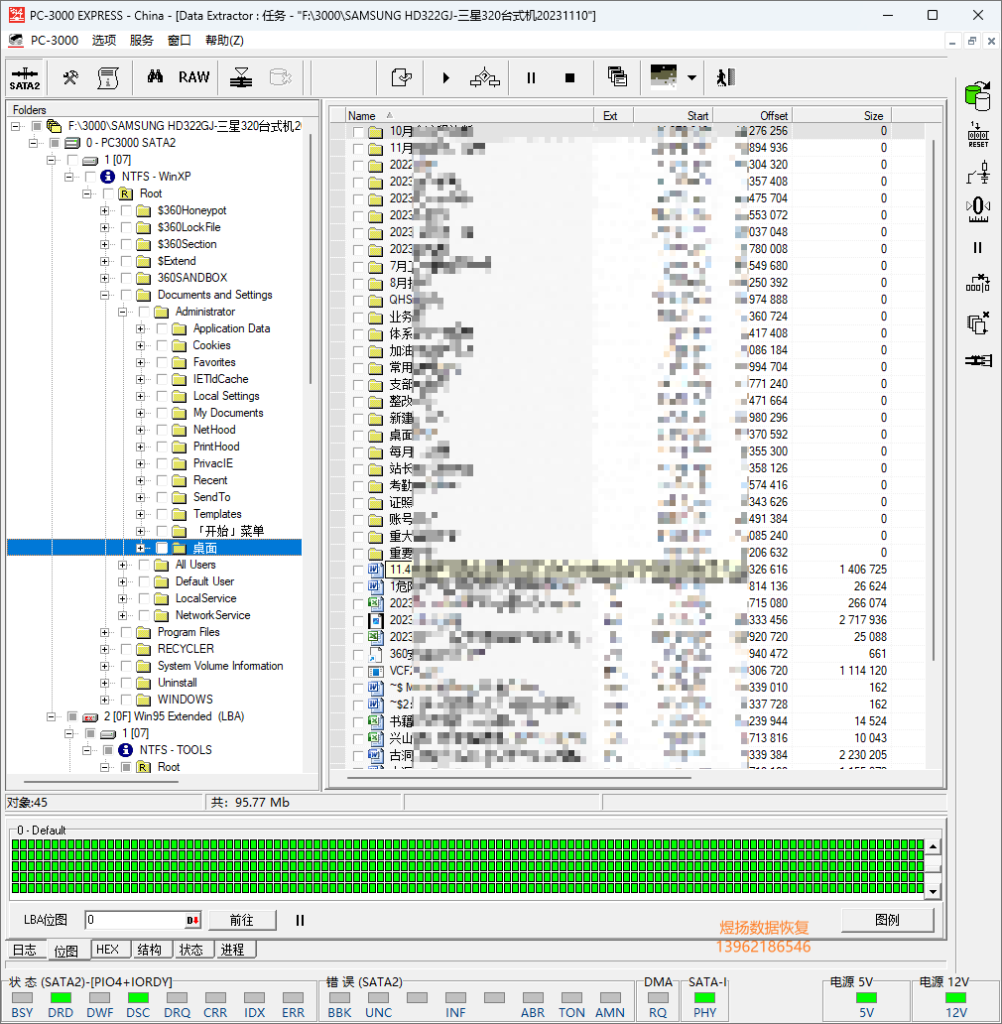The width and height of the screenshot is (1002, 1024).
Task: Click the sector blocks arrow icon on sidebar
Action: (x=978, y=283)
